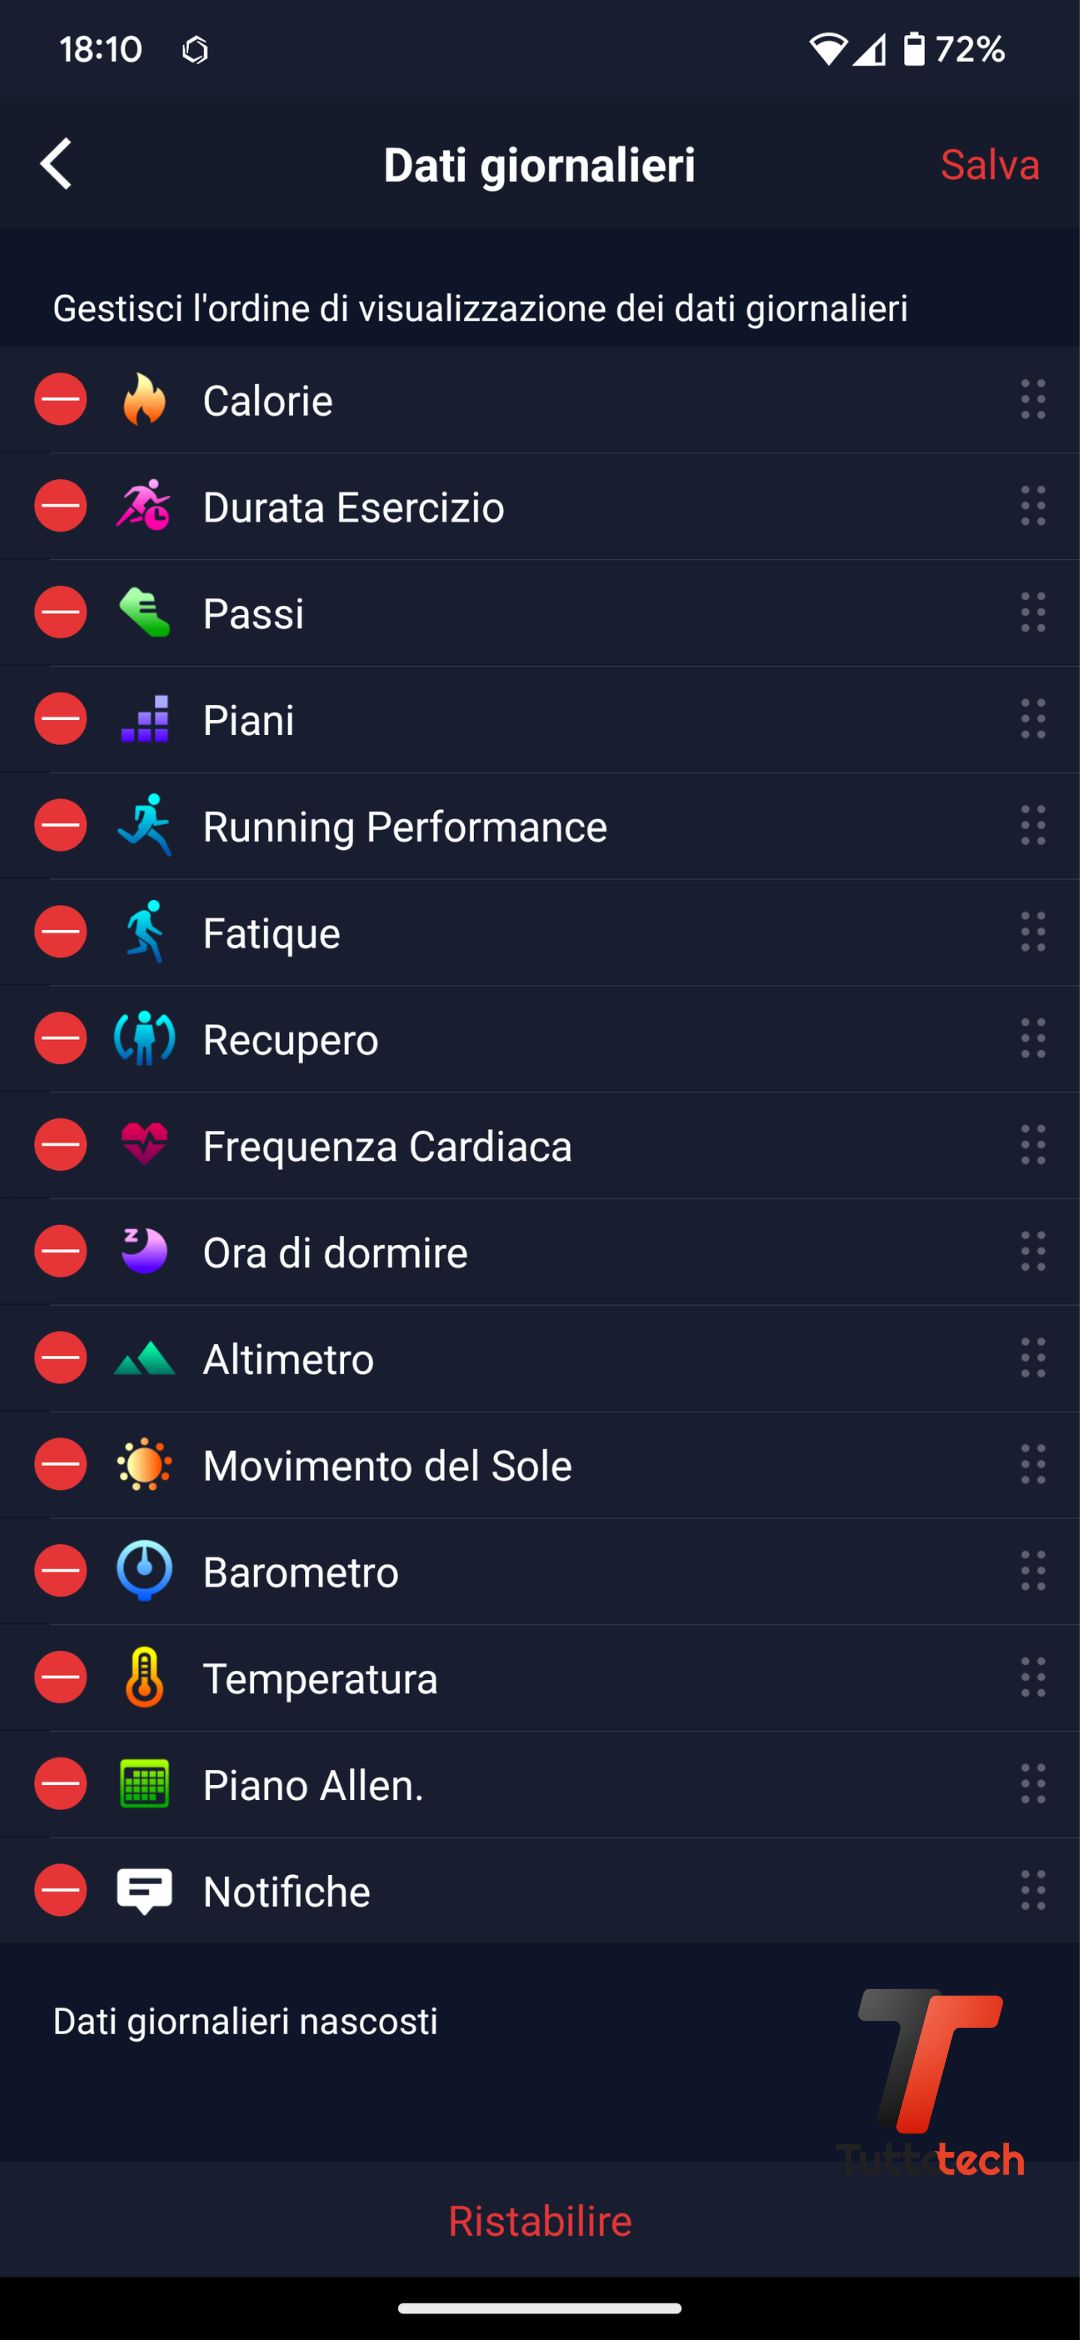Tap Salva to save order
1080x2340 pixels.
(x=989, y=165)
